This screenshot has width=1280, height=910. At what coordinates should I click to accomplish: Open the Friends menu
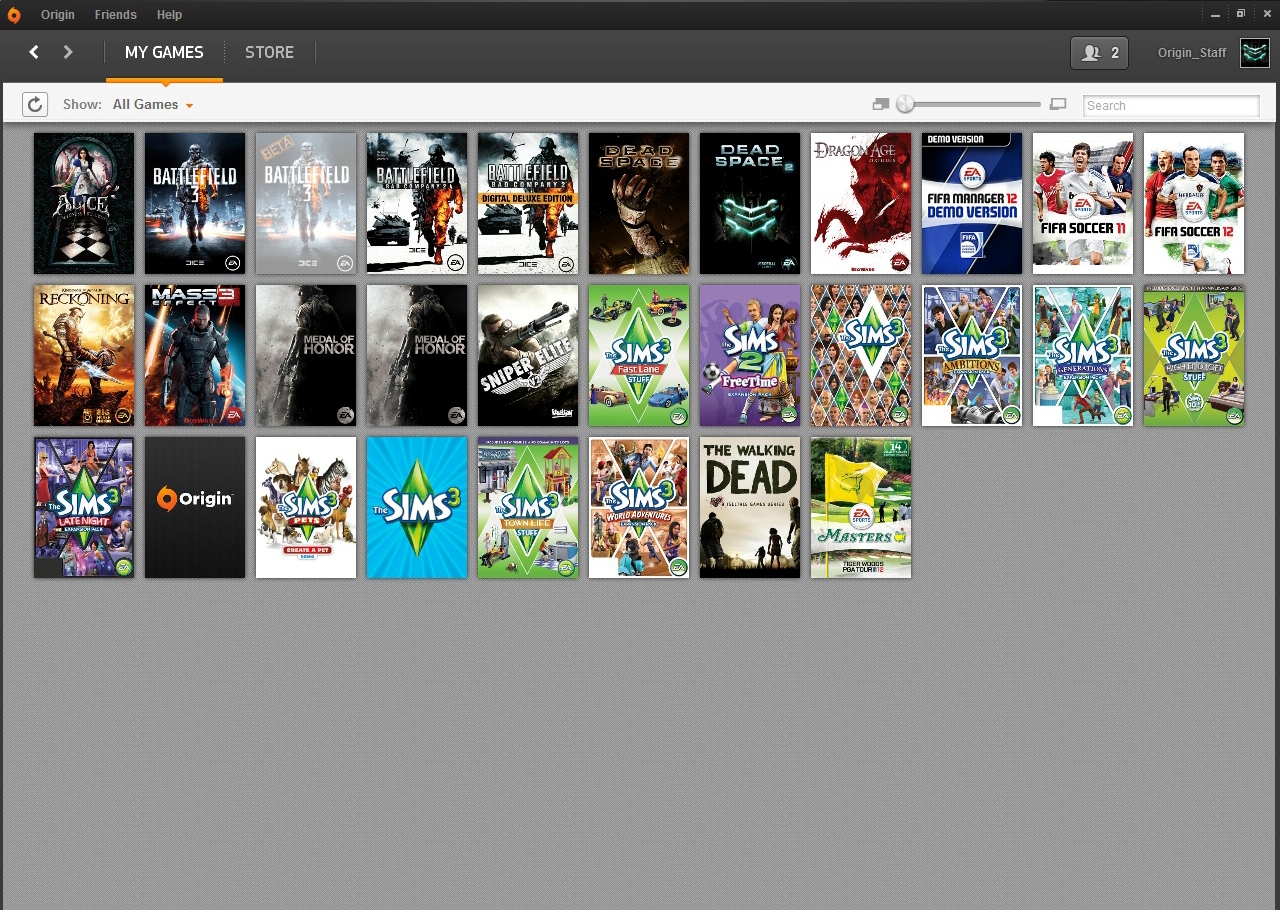(115, 15)
